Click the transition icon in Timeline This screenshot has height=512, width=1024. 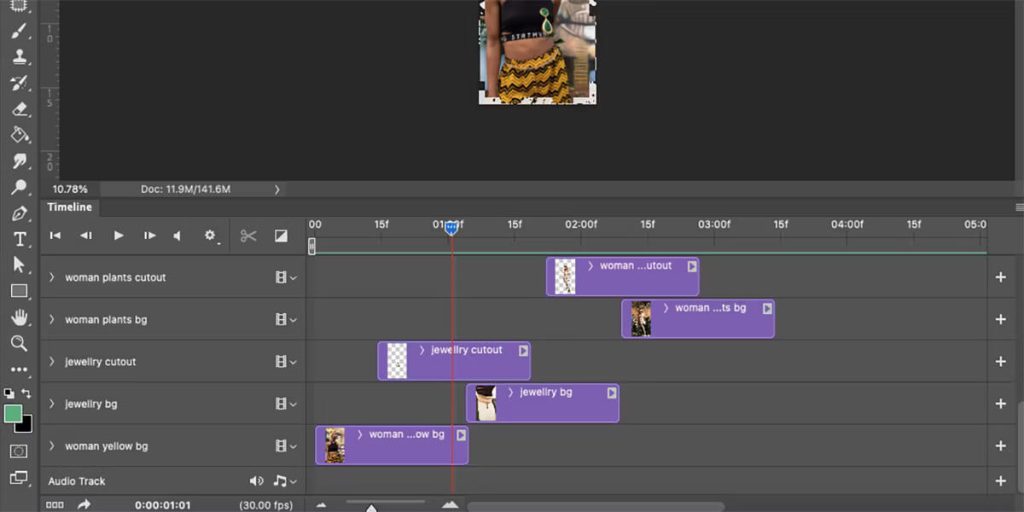click(281, 236)
